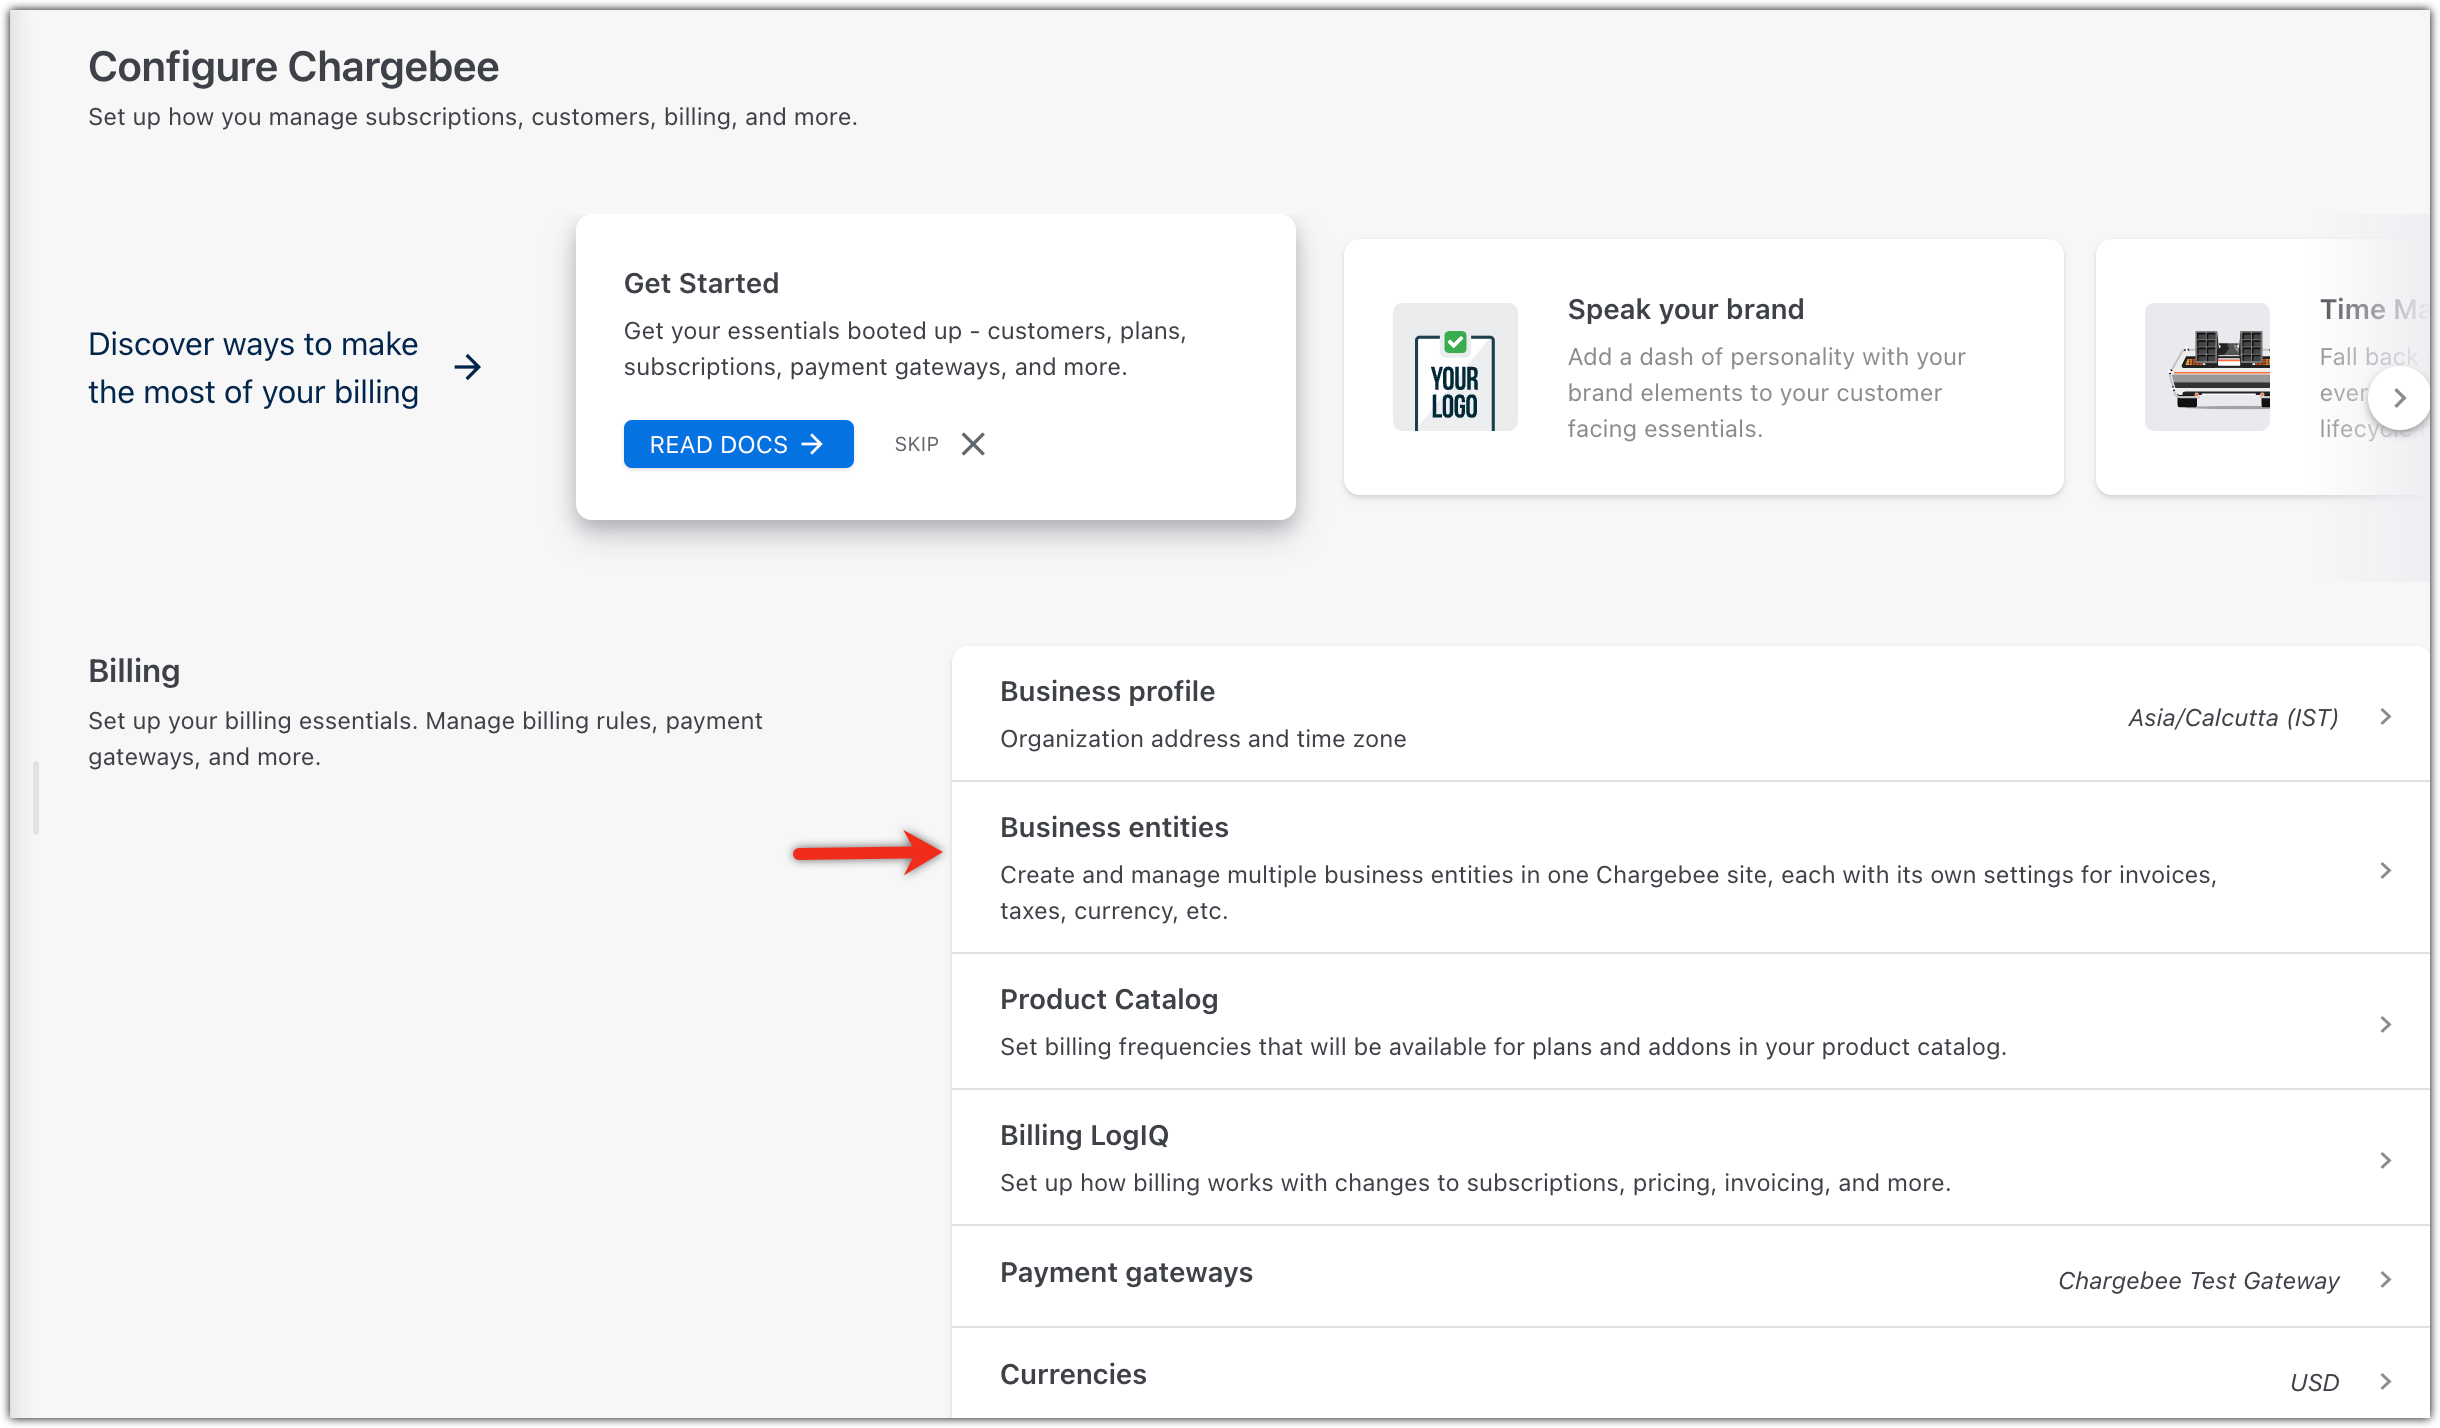Viewport: 2440px width, 1428px height.
Task: Click arrow beside Discover ways heading
Action: 467,367
